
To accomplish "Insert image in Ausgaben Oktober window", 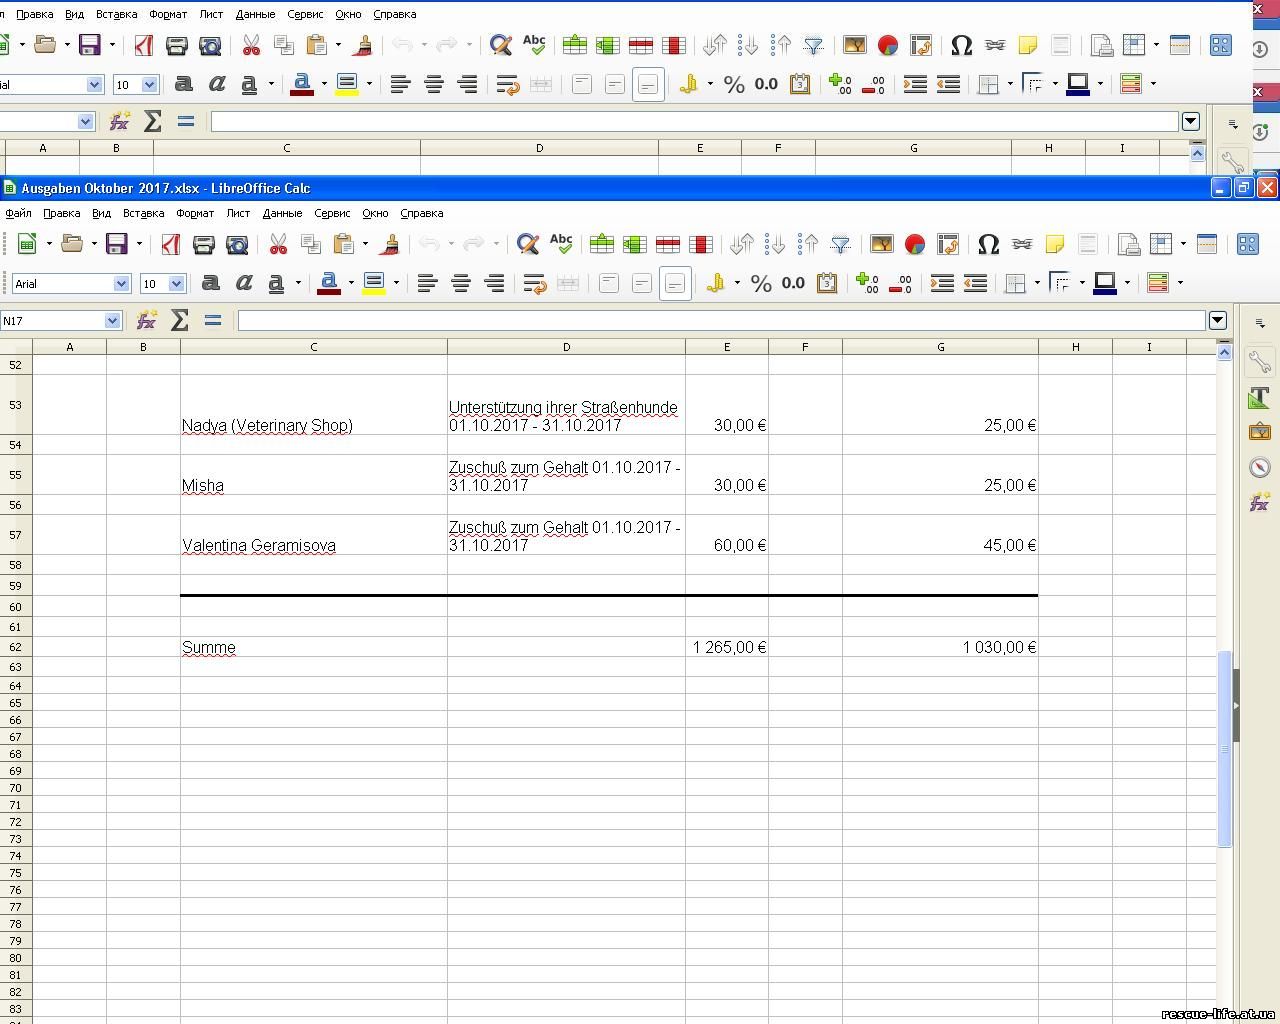I will pos(882,244).
